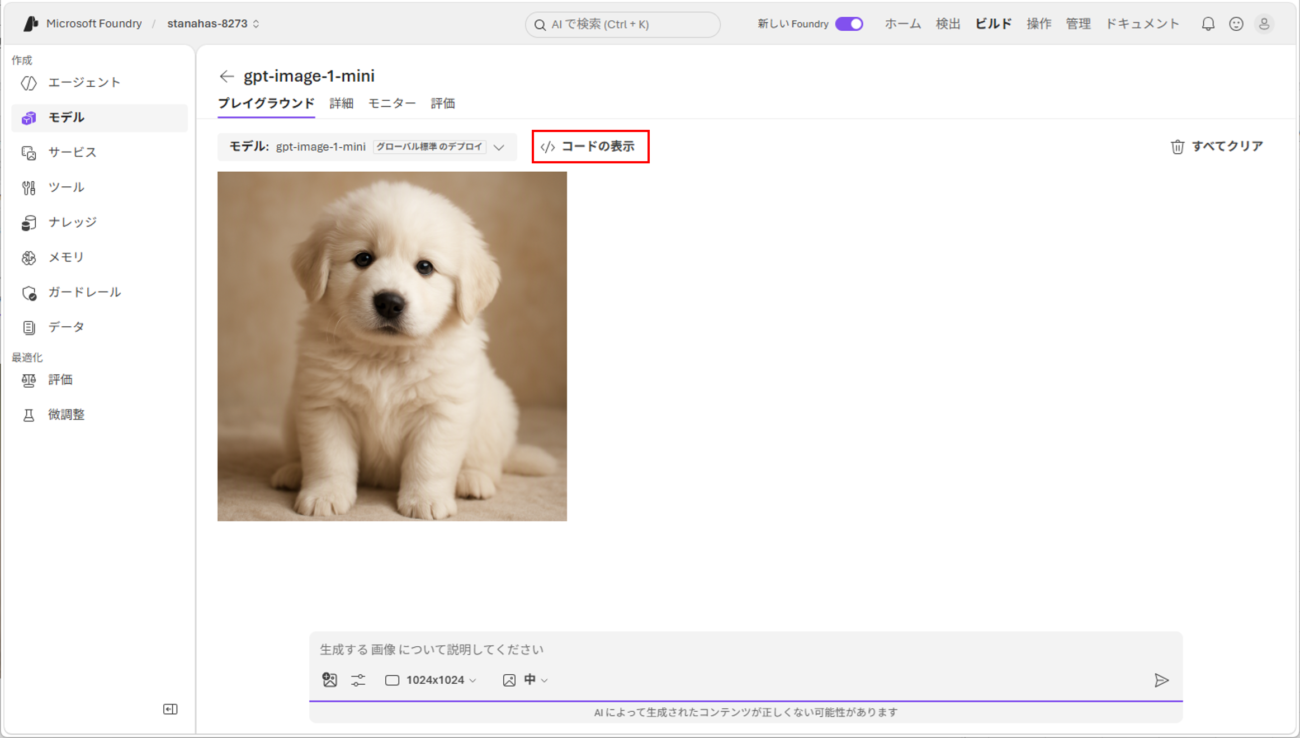Click the すべてクリア button label
Image resolution: width=1300 pixels, height=738 pixels.
pyautogui.click(x=1228, y=147)
